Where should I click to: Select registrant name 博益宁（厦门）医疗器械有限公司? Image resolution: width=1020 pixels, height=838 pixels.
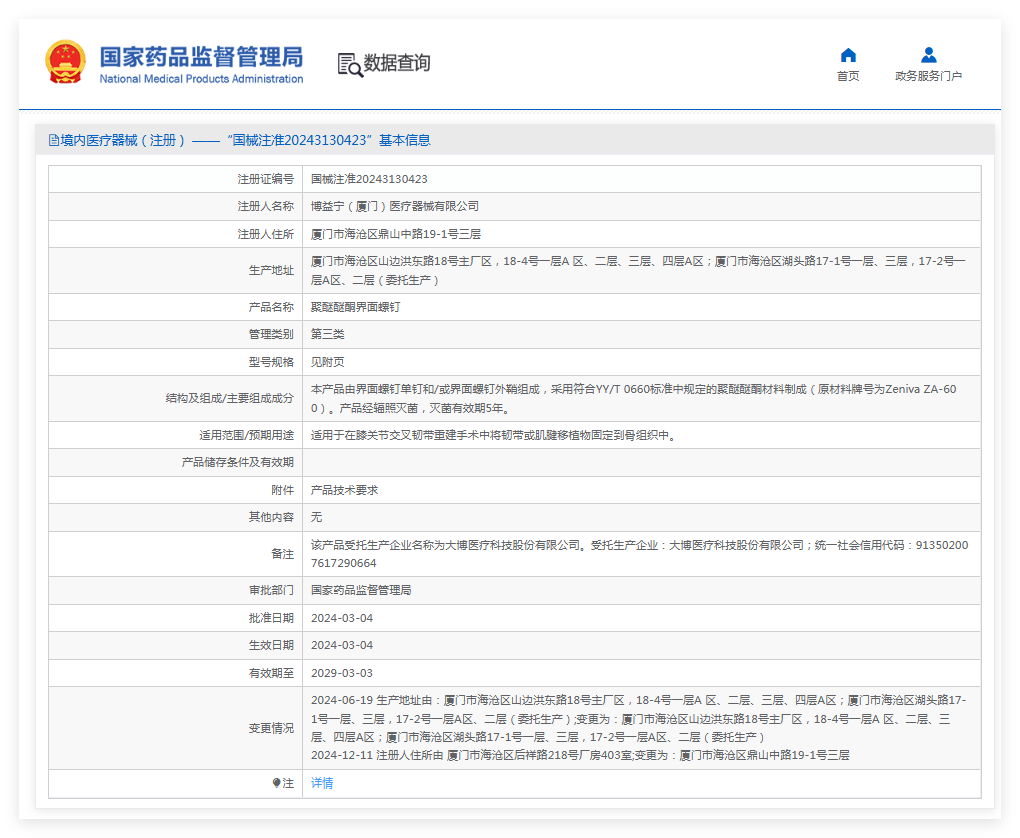click(395, 206)
